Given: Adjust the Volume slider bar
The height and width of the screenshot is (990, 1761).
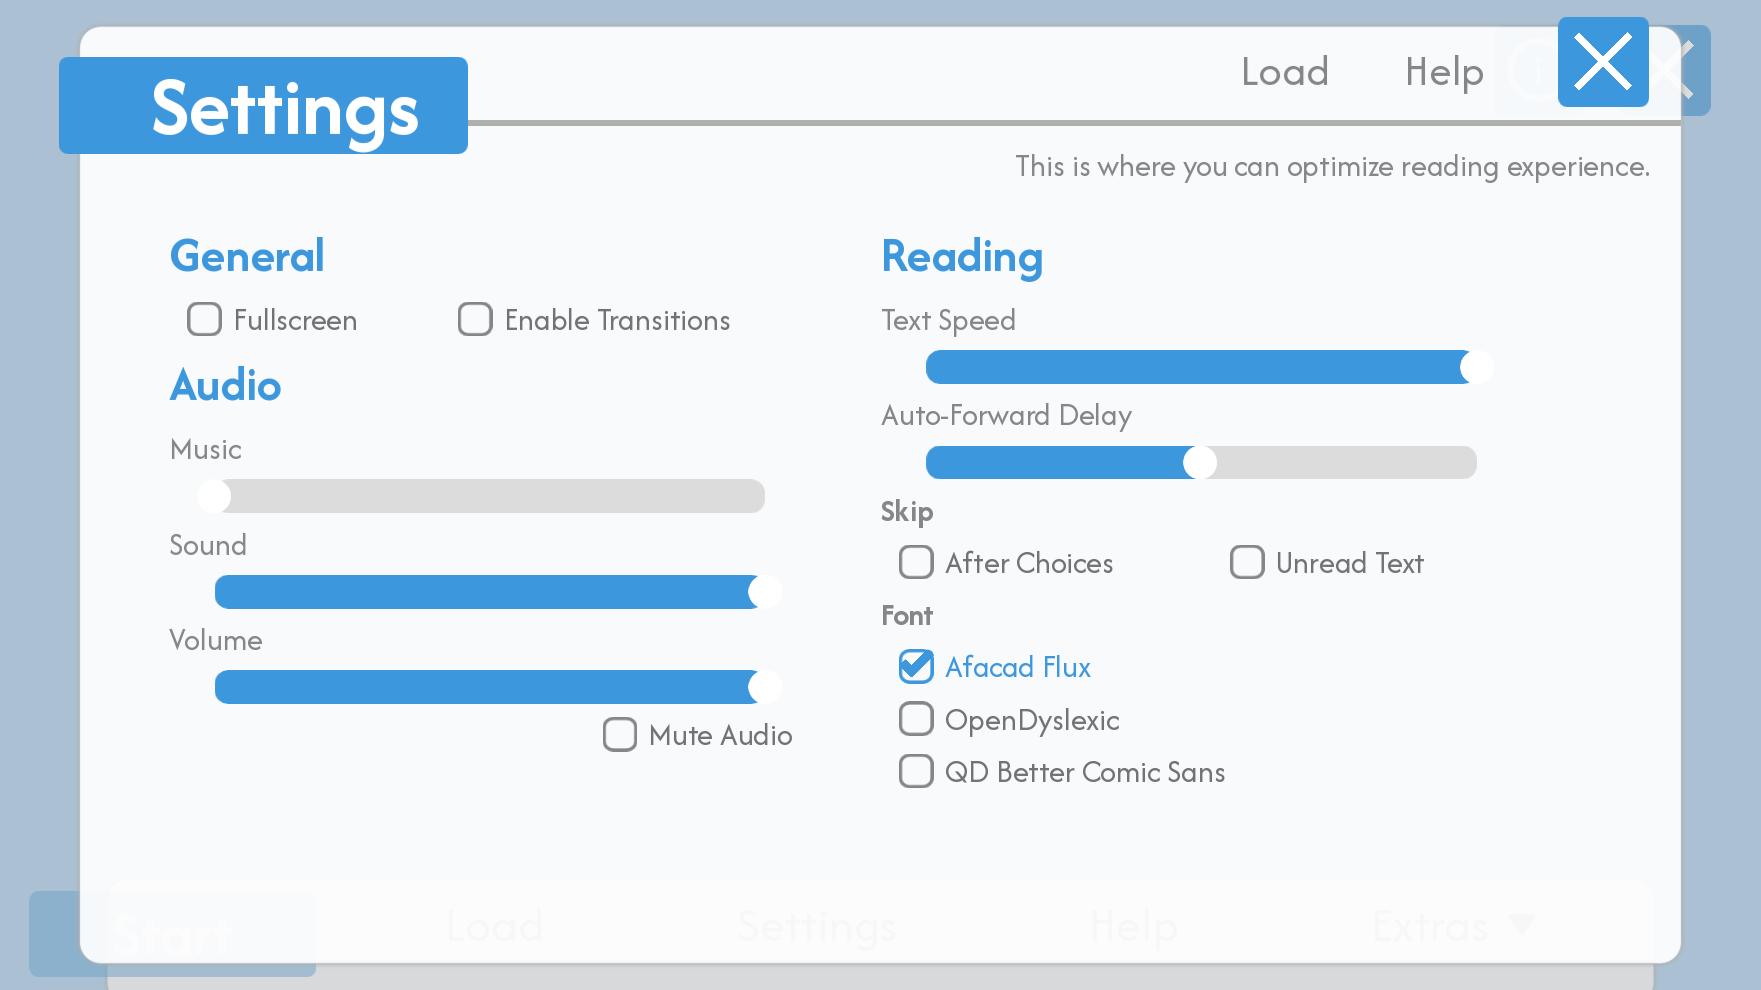Looking at the screenshot, I should (x=490, y=687).
